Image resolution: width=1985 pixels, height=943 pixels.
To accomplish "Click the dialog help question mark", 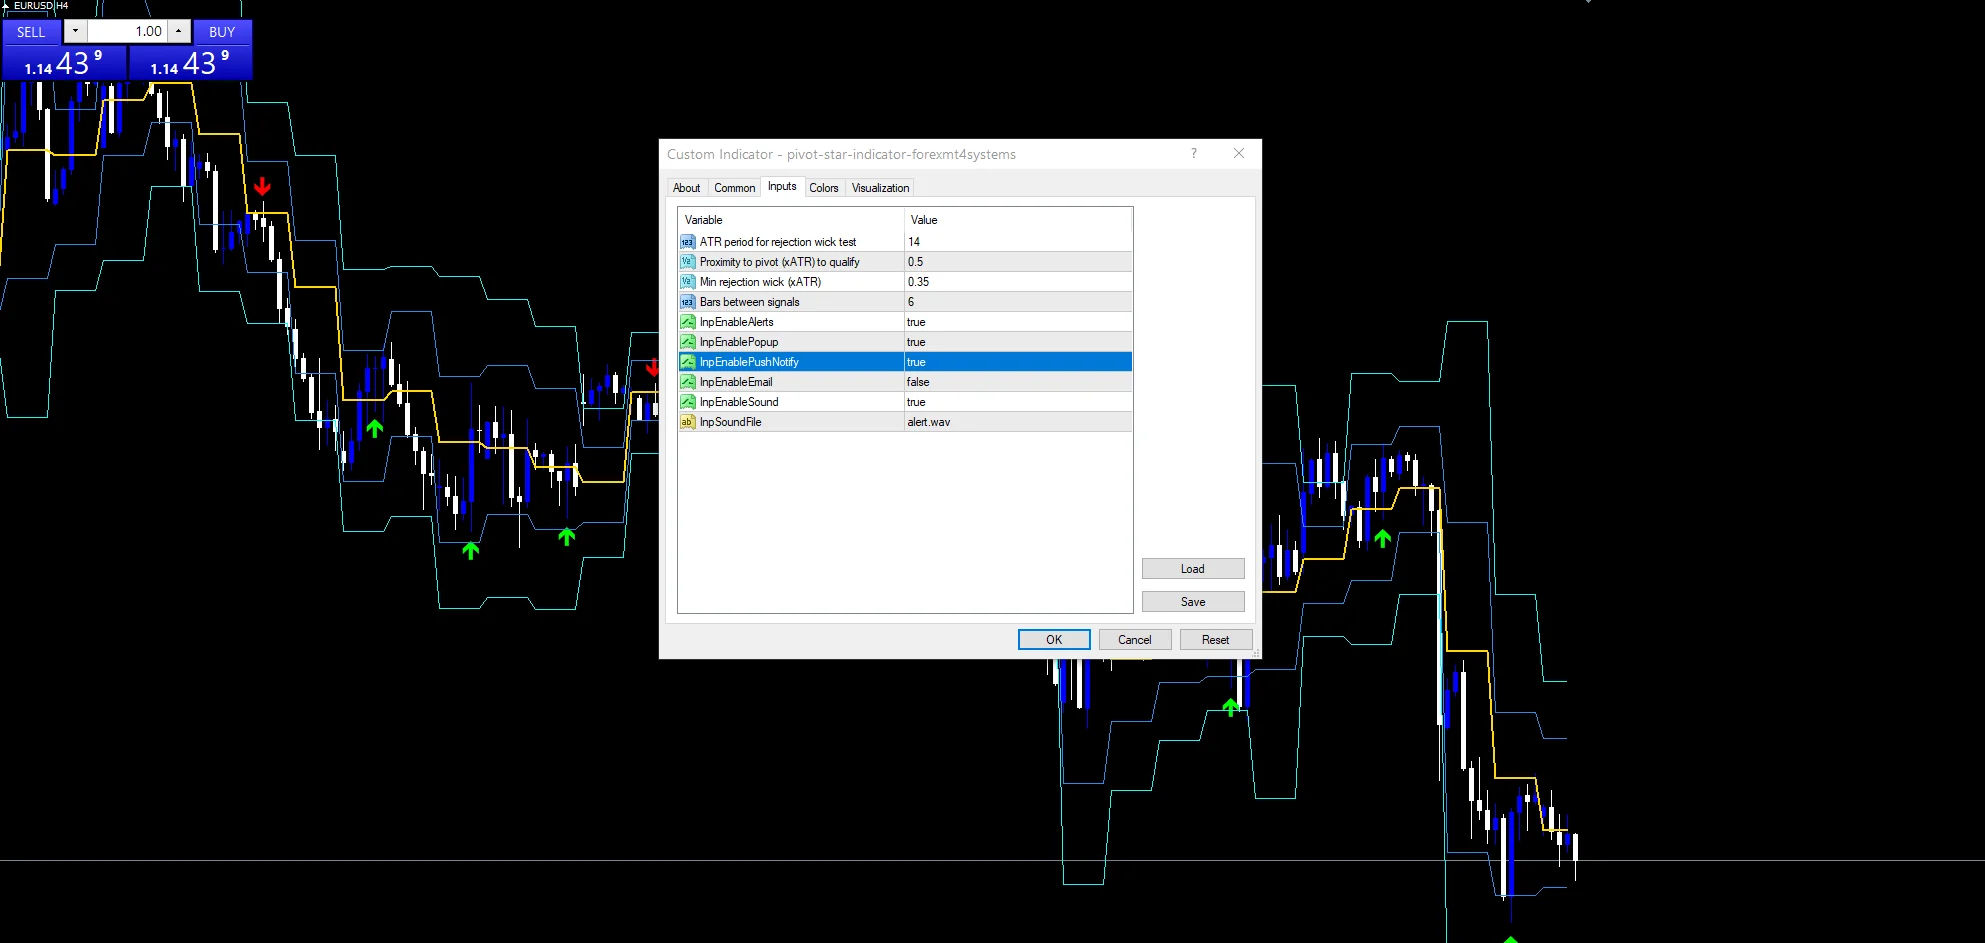I will click(1193, 153).
